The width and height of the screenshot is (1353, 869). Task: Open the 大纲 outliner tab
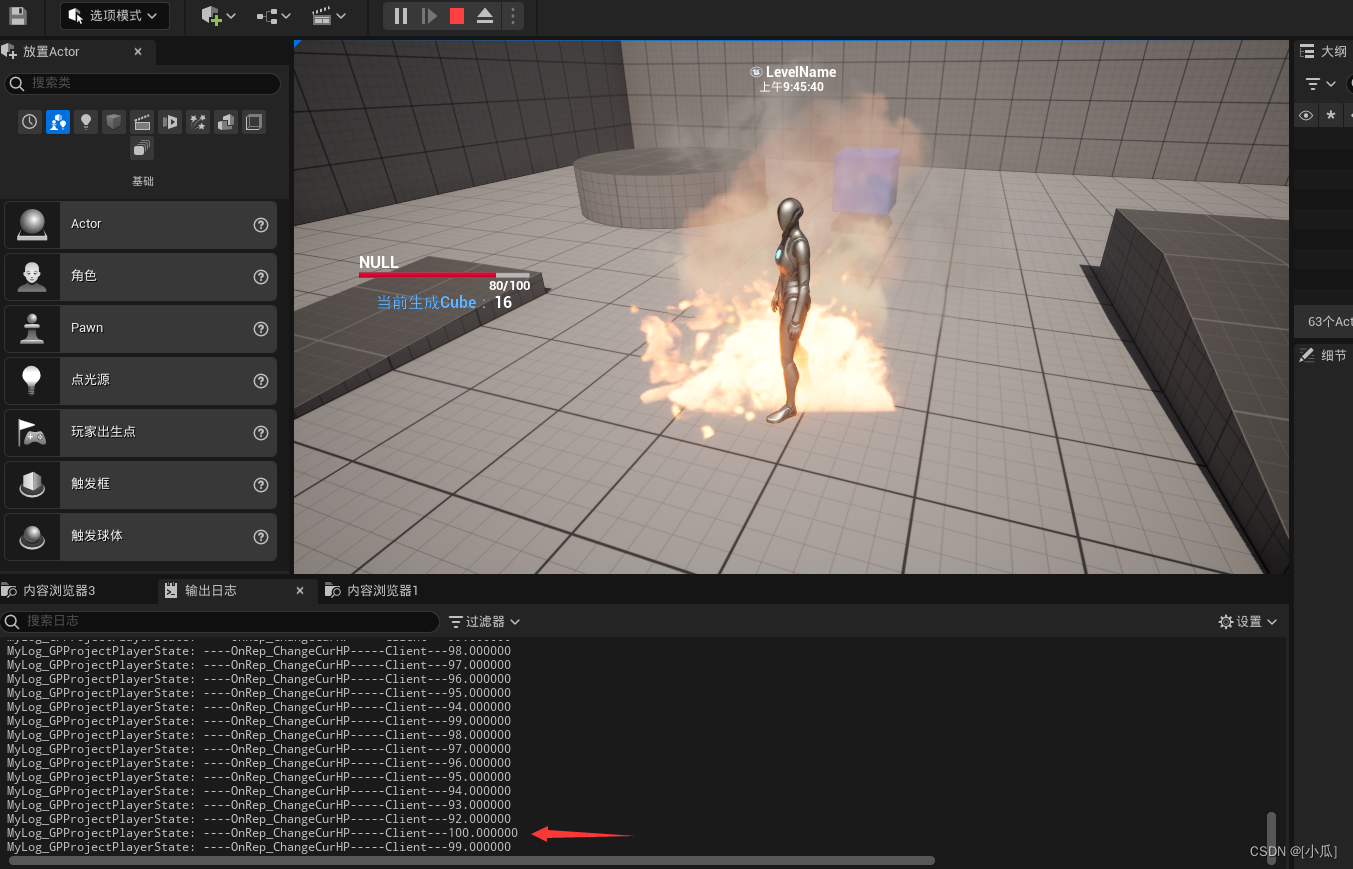coord(1324,52)
